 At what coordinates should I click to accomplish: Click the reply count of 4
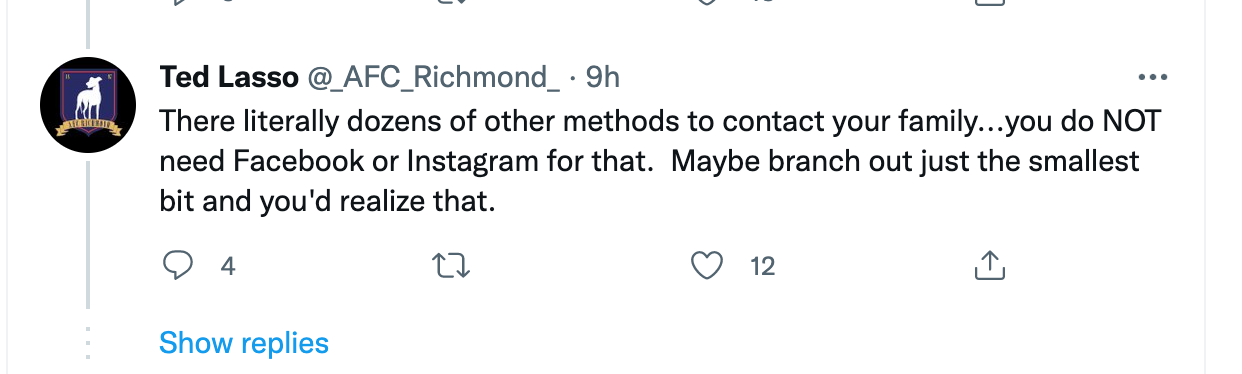tap(227, 266)
